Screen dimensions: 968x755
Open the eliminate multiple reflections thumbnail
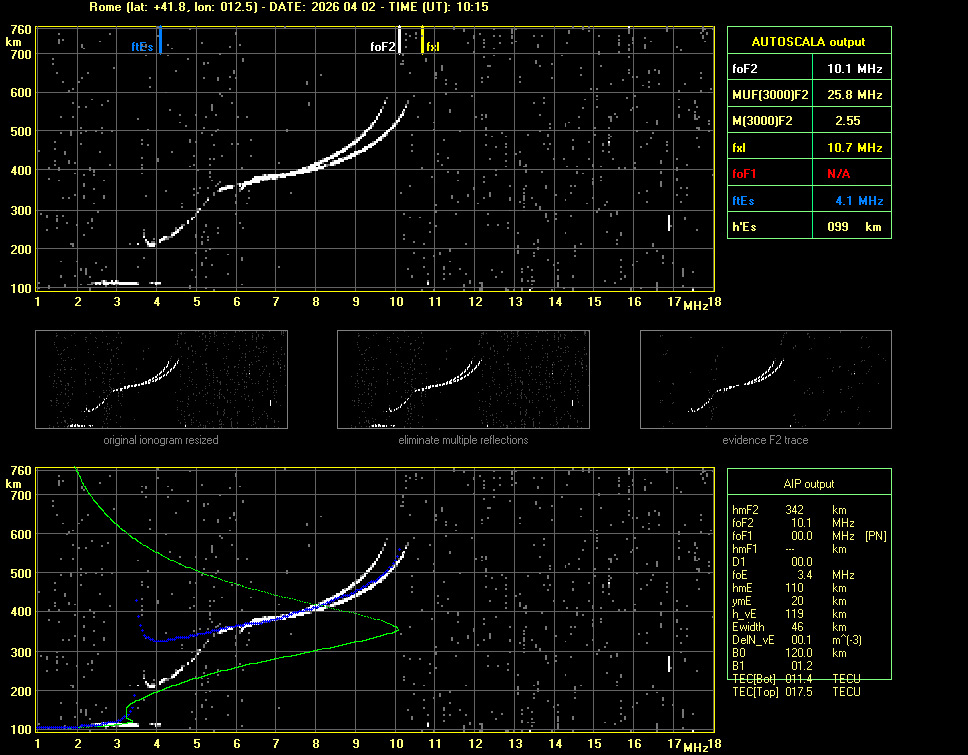463,379
